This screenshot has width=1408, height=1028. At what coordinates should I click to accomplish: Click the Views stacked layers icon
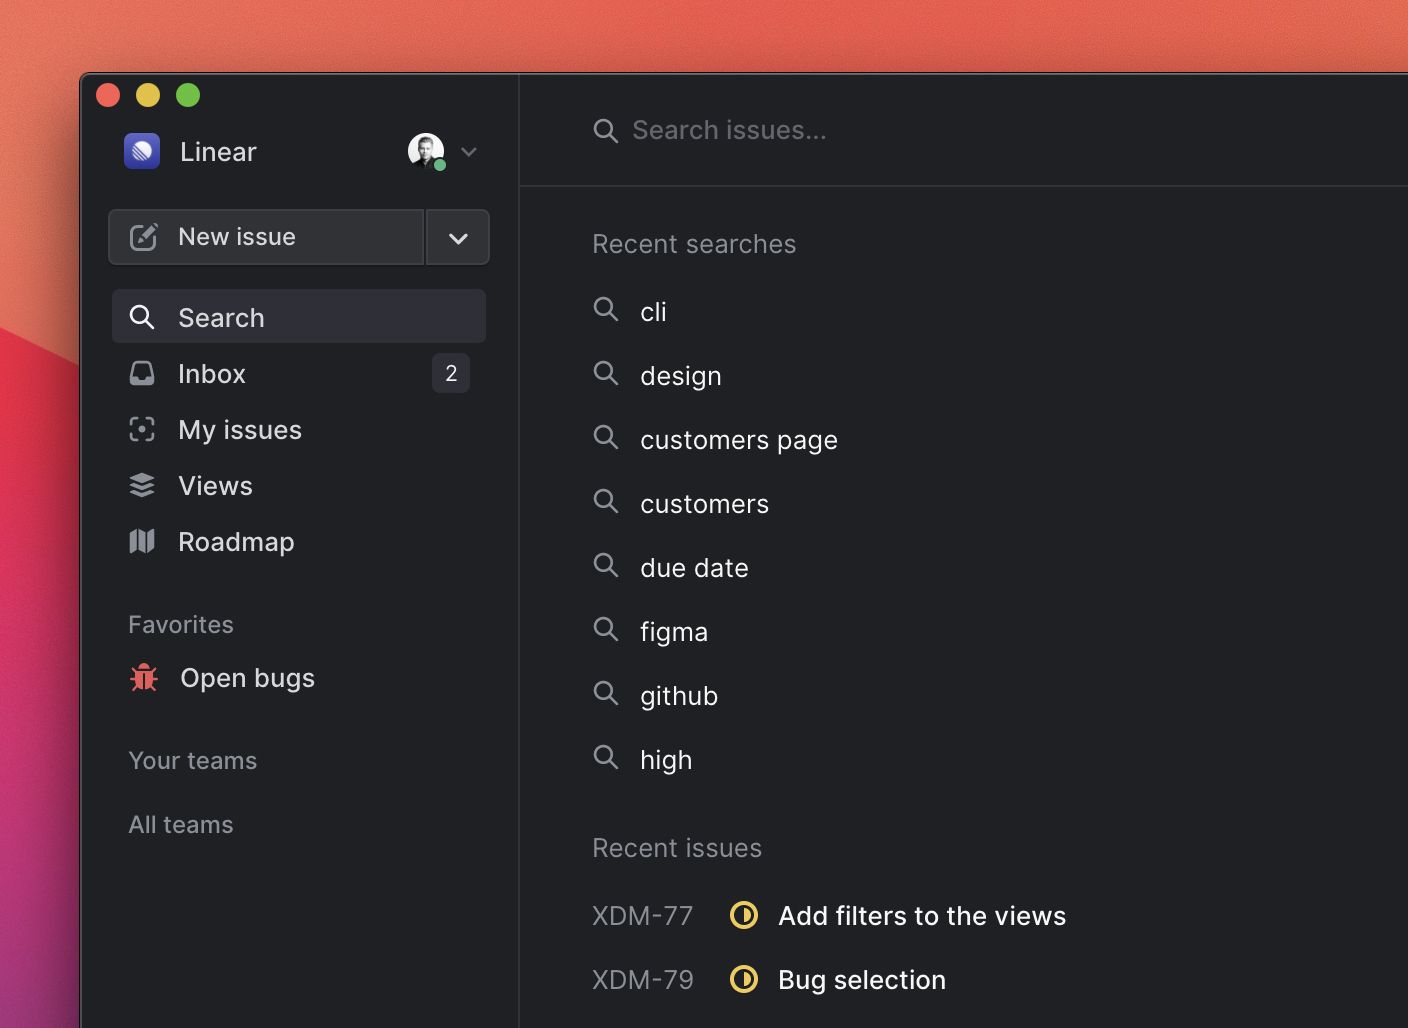(x=142, y=486)
